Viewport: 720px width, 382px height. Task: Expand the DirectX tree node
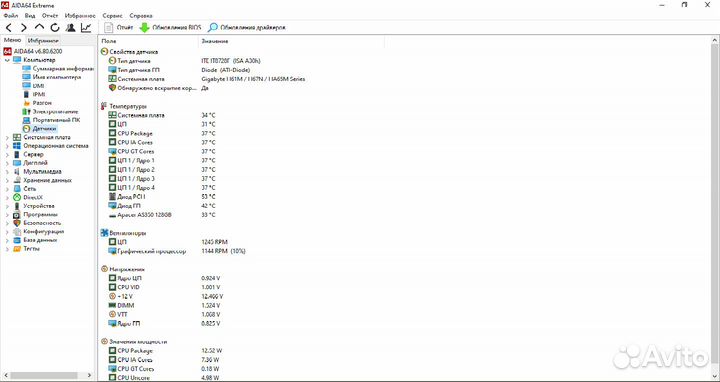click(x=7, y=197)
